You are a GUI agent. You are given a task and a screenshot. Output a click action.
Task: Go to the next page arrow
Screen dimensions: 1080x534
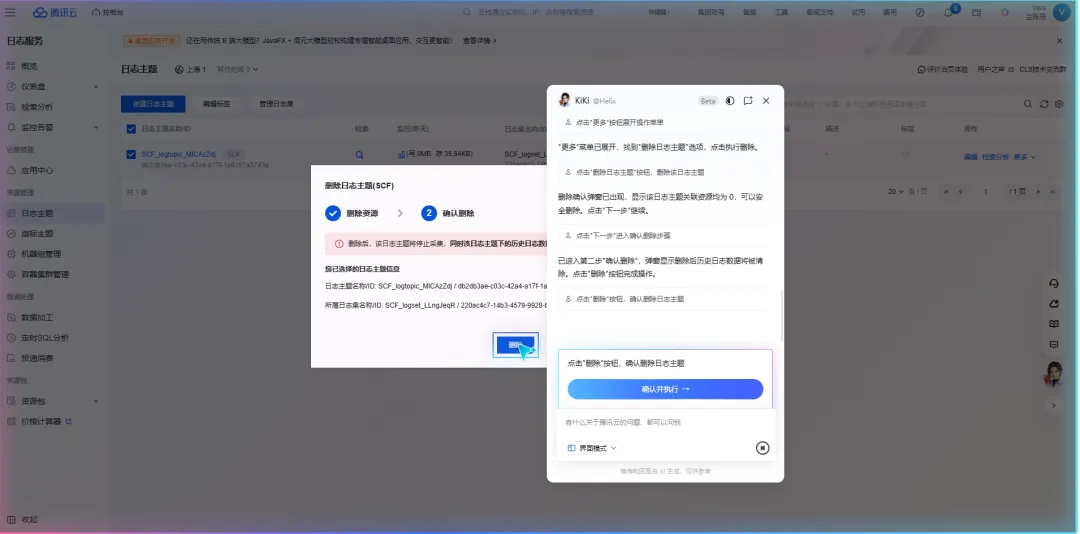[x=1039, y=192]
